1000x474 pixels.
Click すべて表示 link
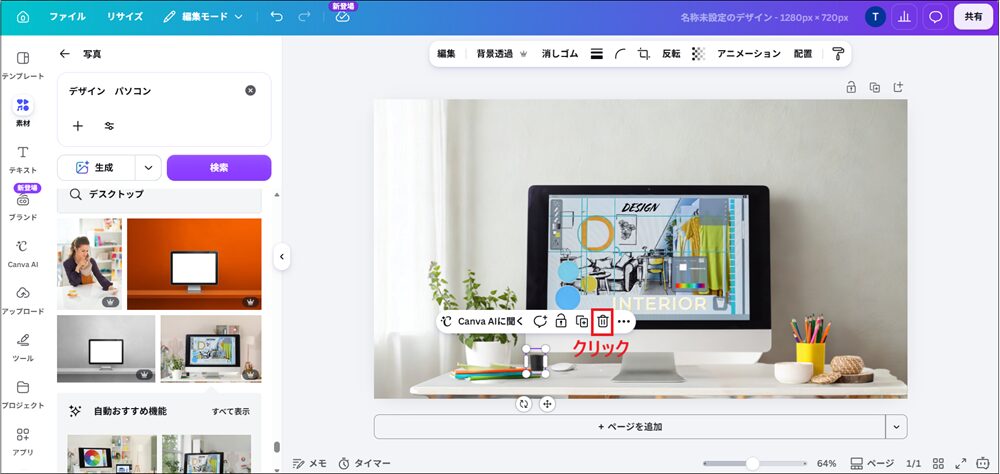click(231, 411)
